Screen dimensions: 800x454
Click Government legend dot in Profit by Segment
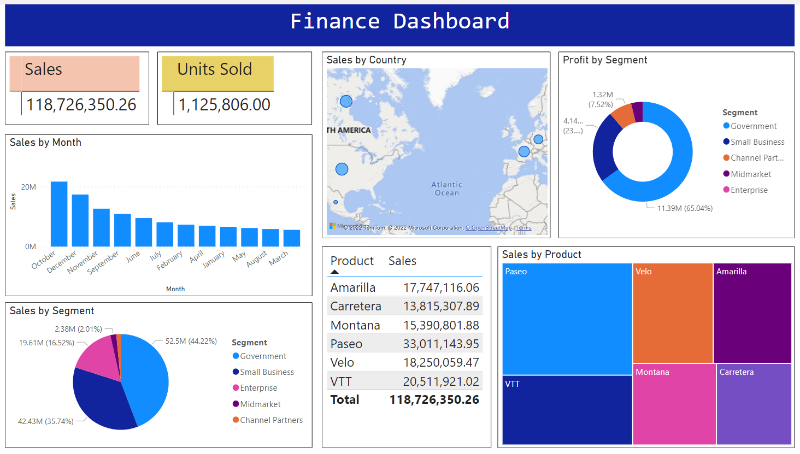click(x=725, y=127)
